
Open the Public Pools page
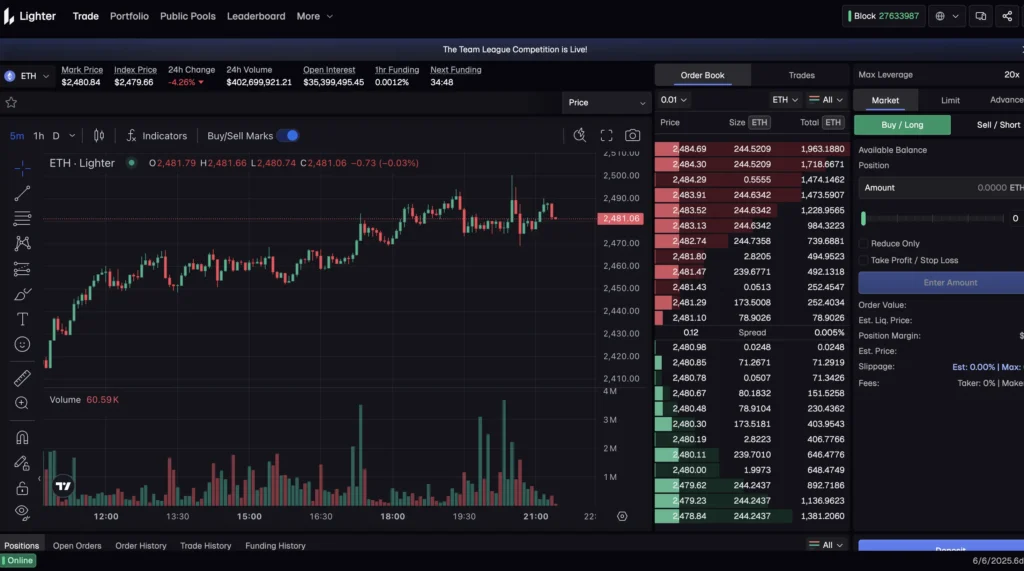(187, 16)
